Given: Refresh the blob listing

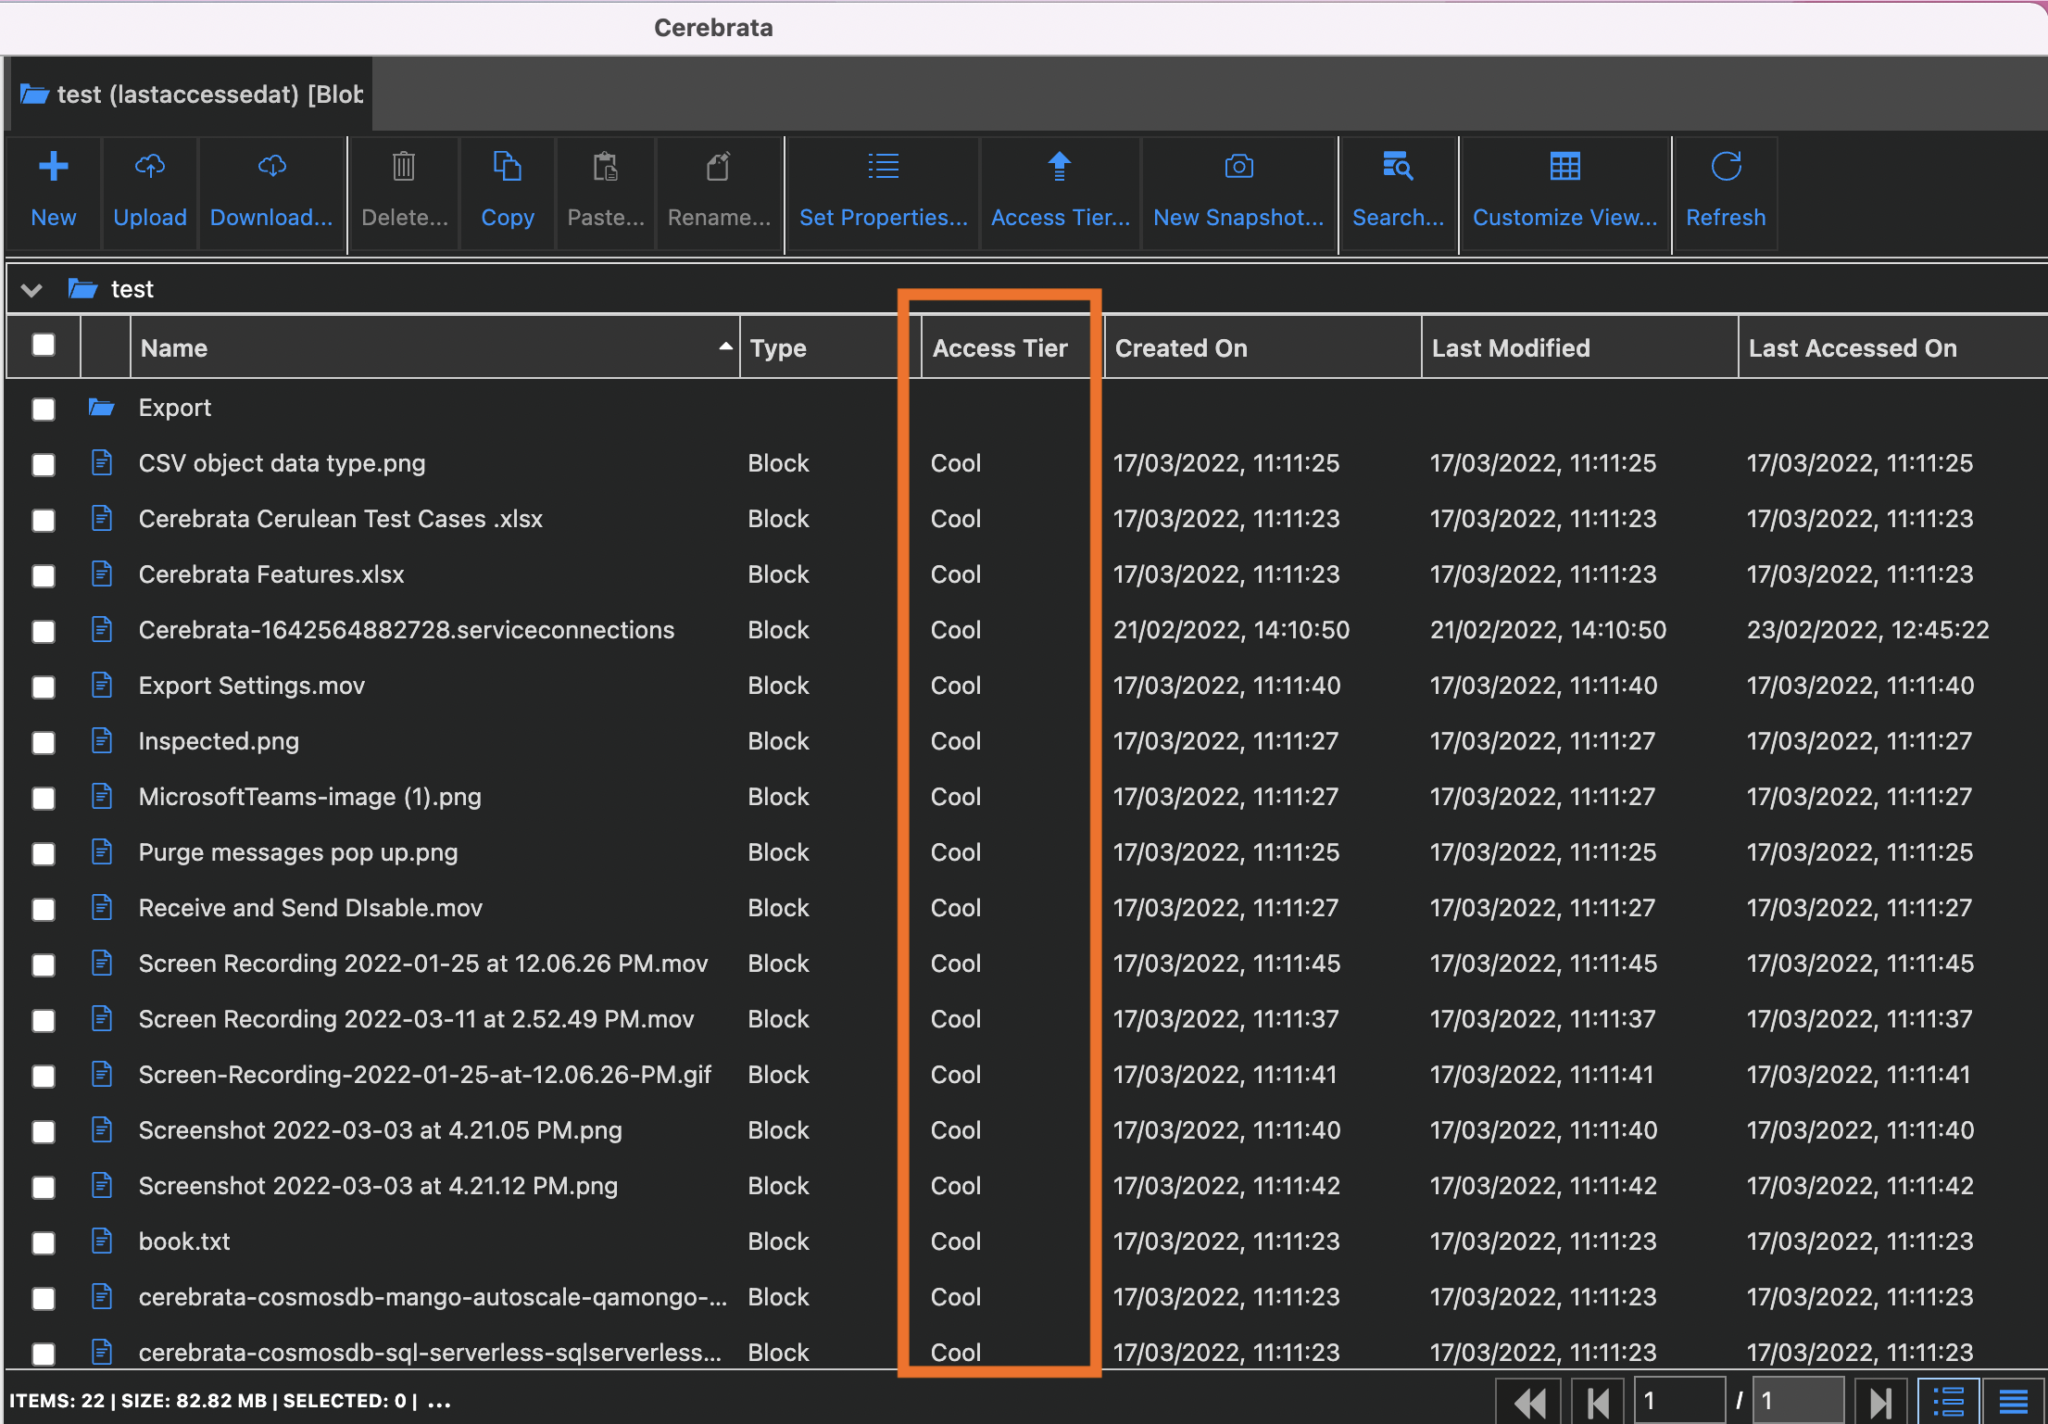Looking at the screenshot, I should click(1724, 190).
